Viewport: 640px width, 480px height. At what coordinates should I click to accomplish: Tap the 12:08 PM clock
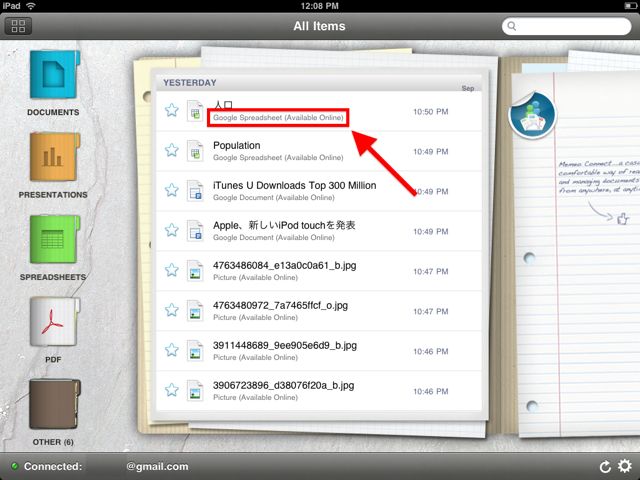tap(320, 6)
